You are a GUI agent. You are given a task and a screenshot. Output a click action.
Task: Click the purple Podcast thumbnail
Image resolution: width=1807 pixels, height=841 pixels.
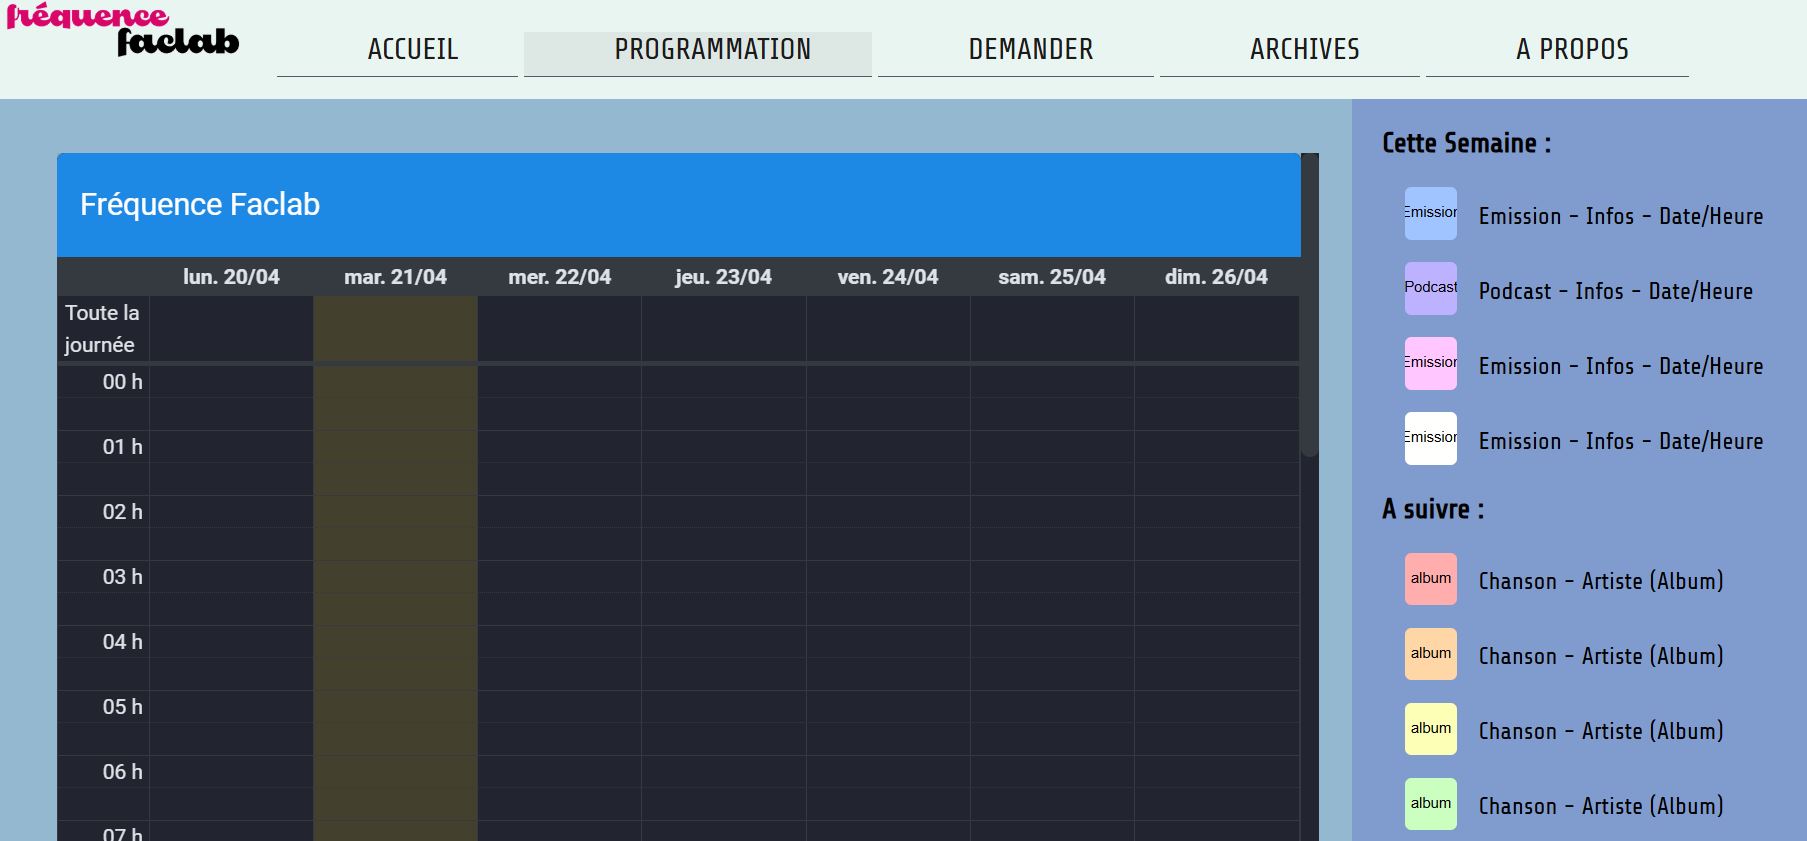click(x=1431, y=288)
